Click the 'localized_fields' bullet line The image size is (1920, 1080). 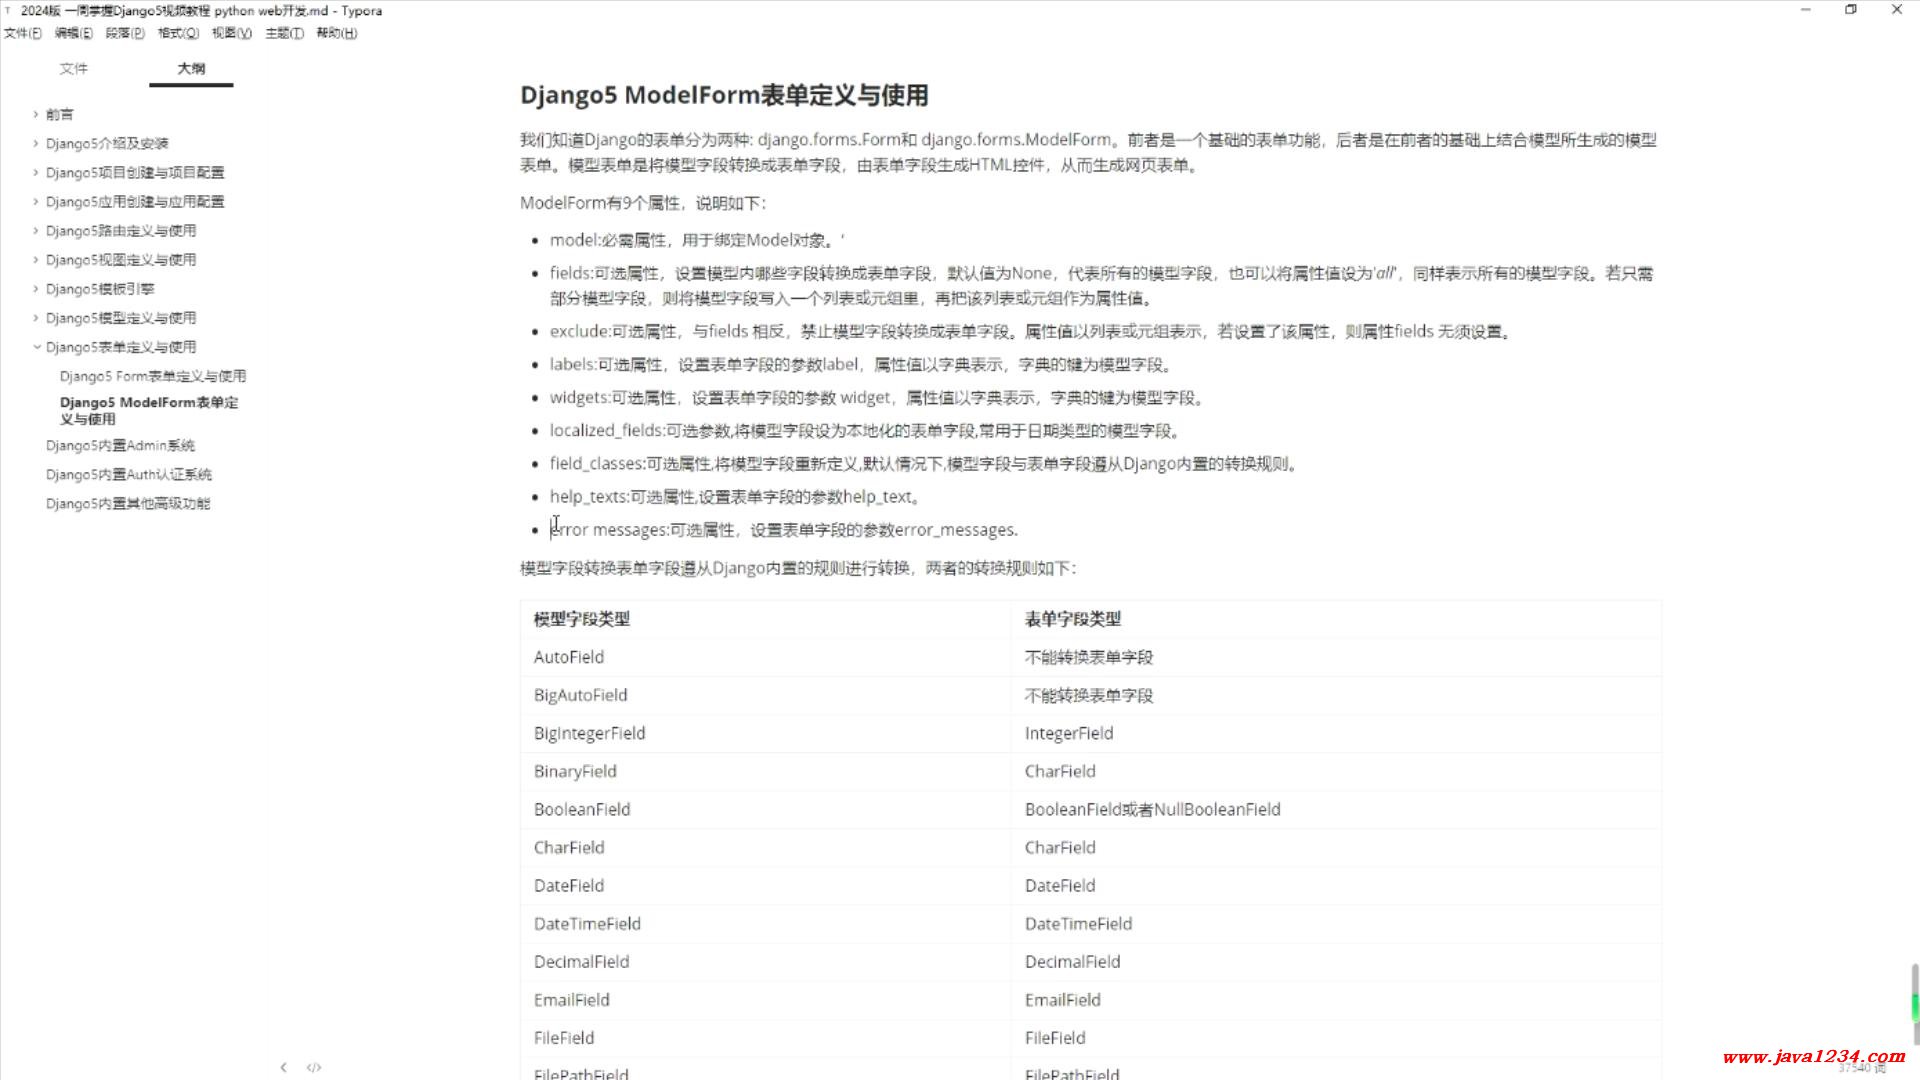click(x=866, y=430)
